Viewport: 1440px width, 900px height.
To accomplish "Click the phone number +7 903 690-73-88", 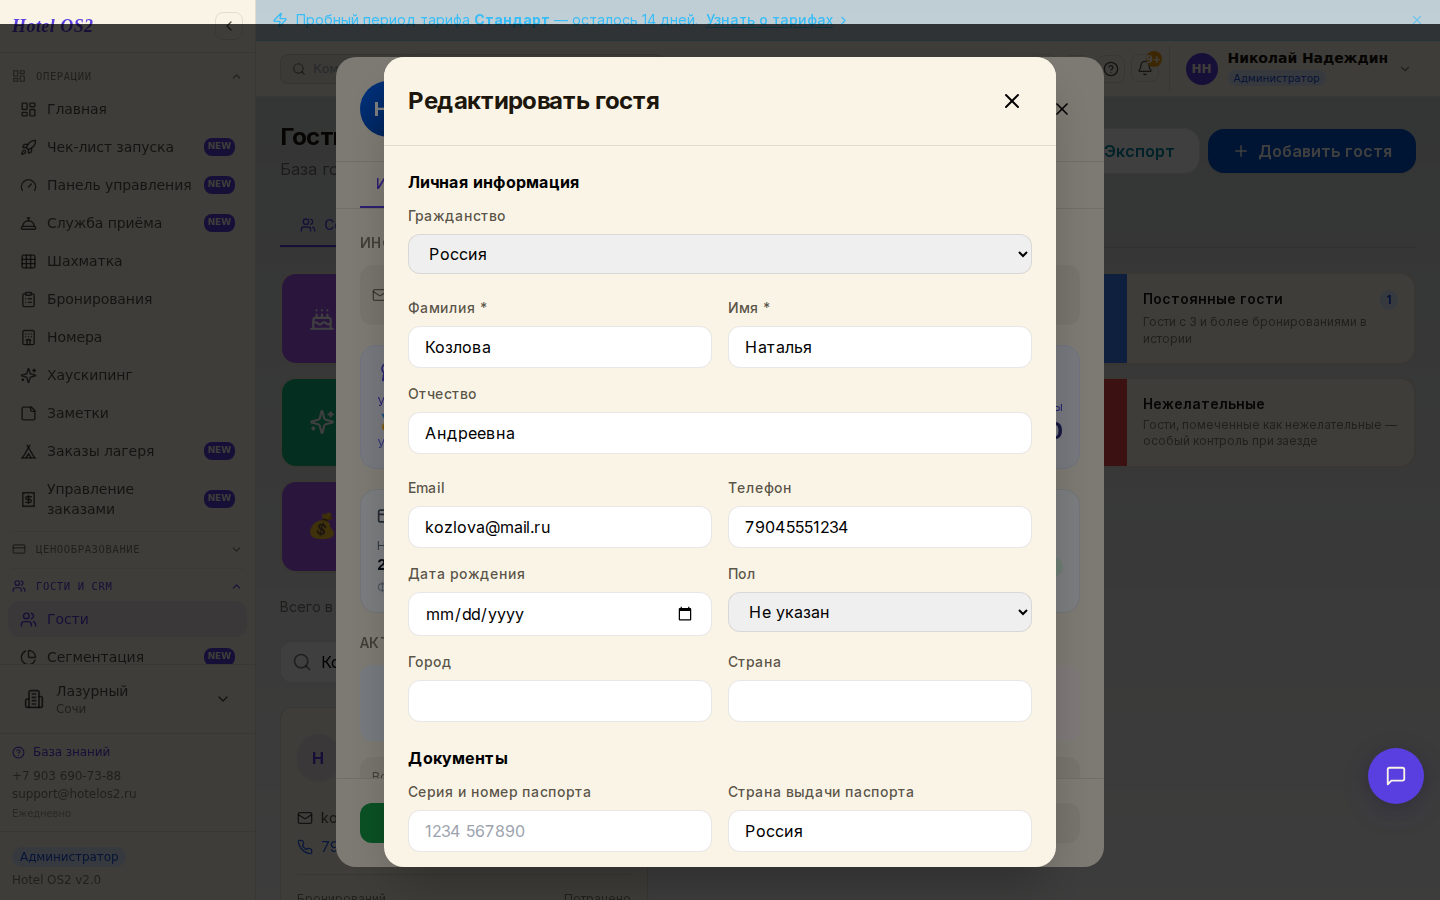I will [x=66, y=776].
